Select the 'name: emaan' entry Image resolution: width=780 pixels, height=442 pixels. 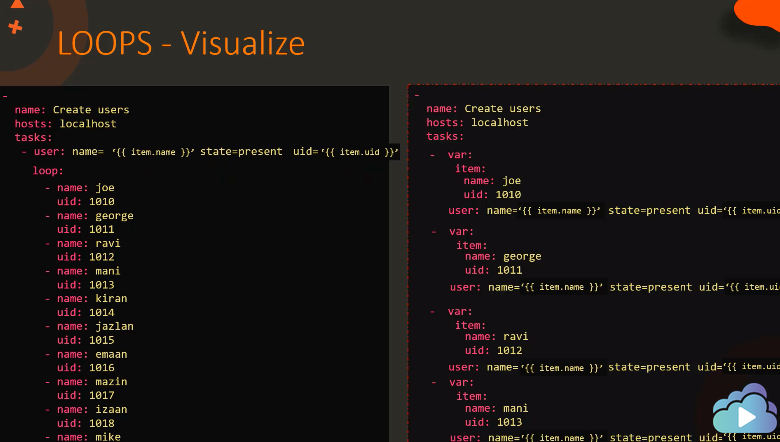click(x=92, y=354)
